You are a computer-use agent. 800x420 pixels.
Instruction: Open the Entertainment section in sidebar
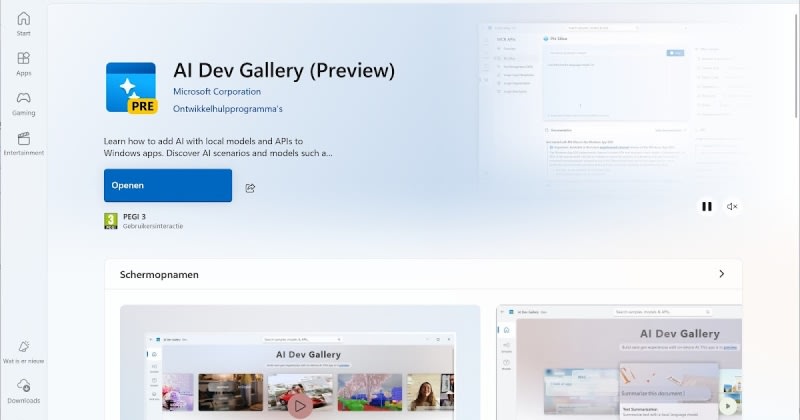pyautogui.click(x=23, y=144)
